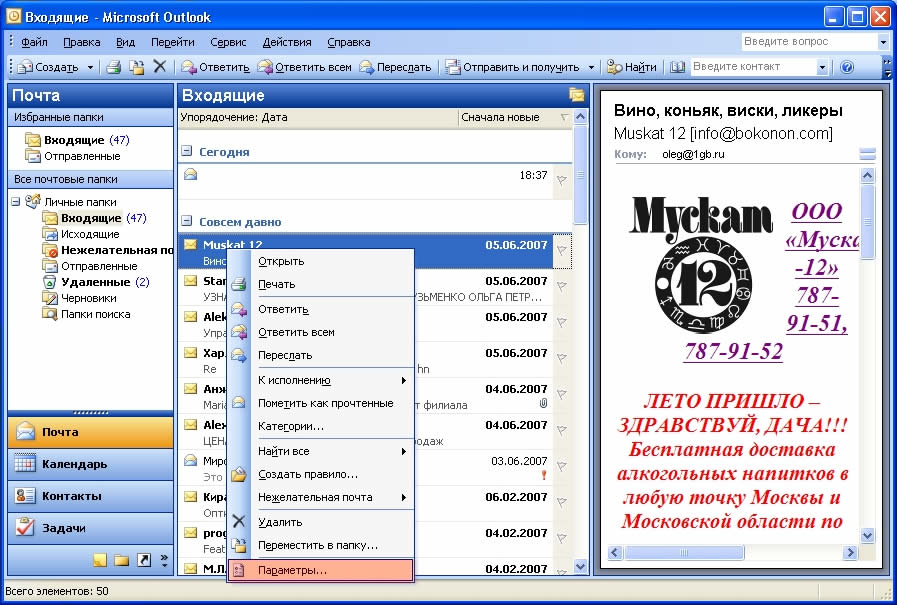The image size is (897, 605).
Task: Collapse the 'Личные папки' folder tree
Action: click(x=16, y=202)
